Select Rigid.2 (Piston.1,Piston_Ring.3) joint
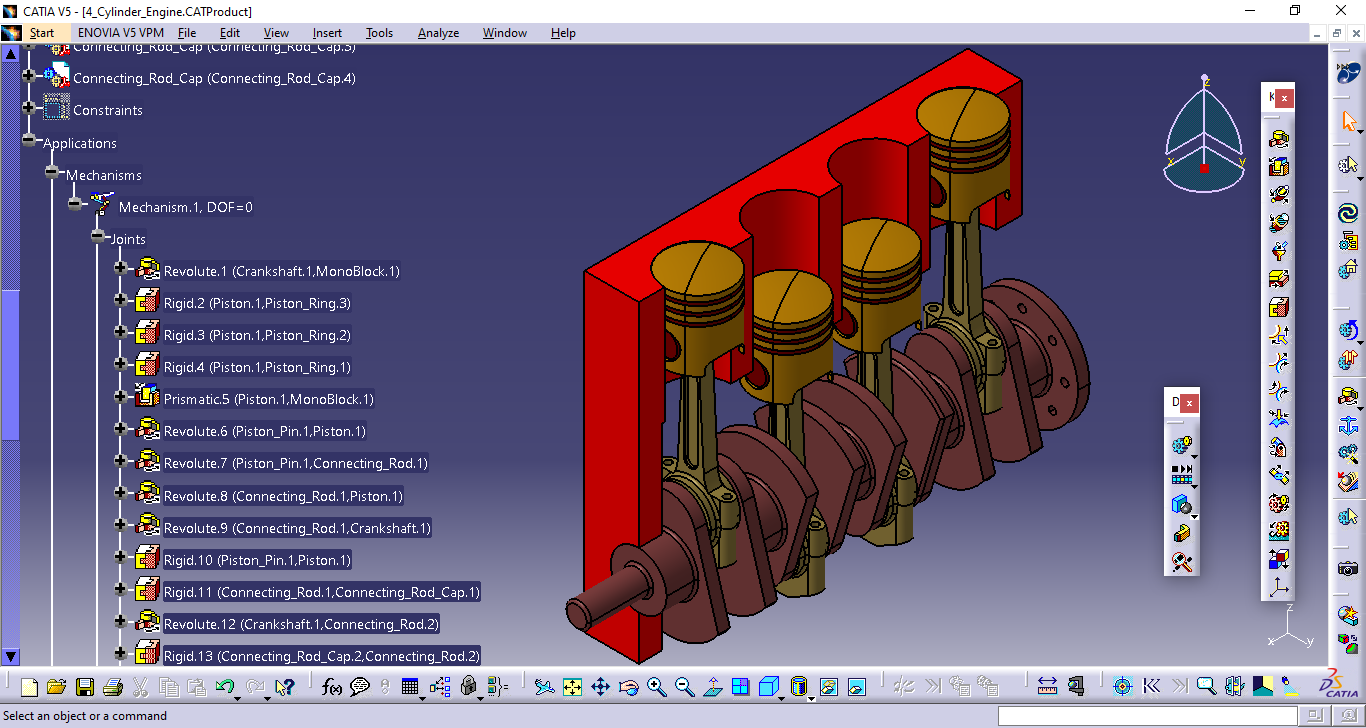The image size is (1366, 728). (257, 303)
